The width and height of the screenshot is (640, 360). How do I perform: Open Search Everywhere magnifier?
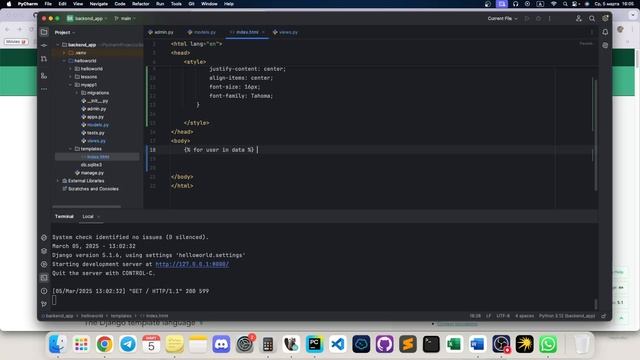[592, 18]
